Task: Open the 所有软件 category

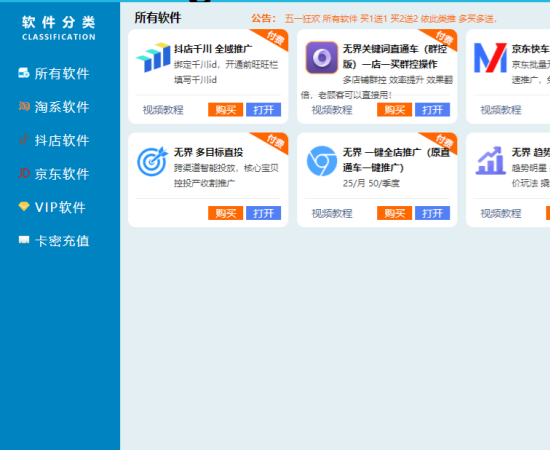Action: [62, 74]
